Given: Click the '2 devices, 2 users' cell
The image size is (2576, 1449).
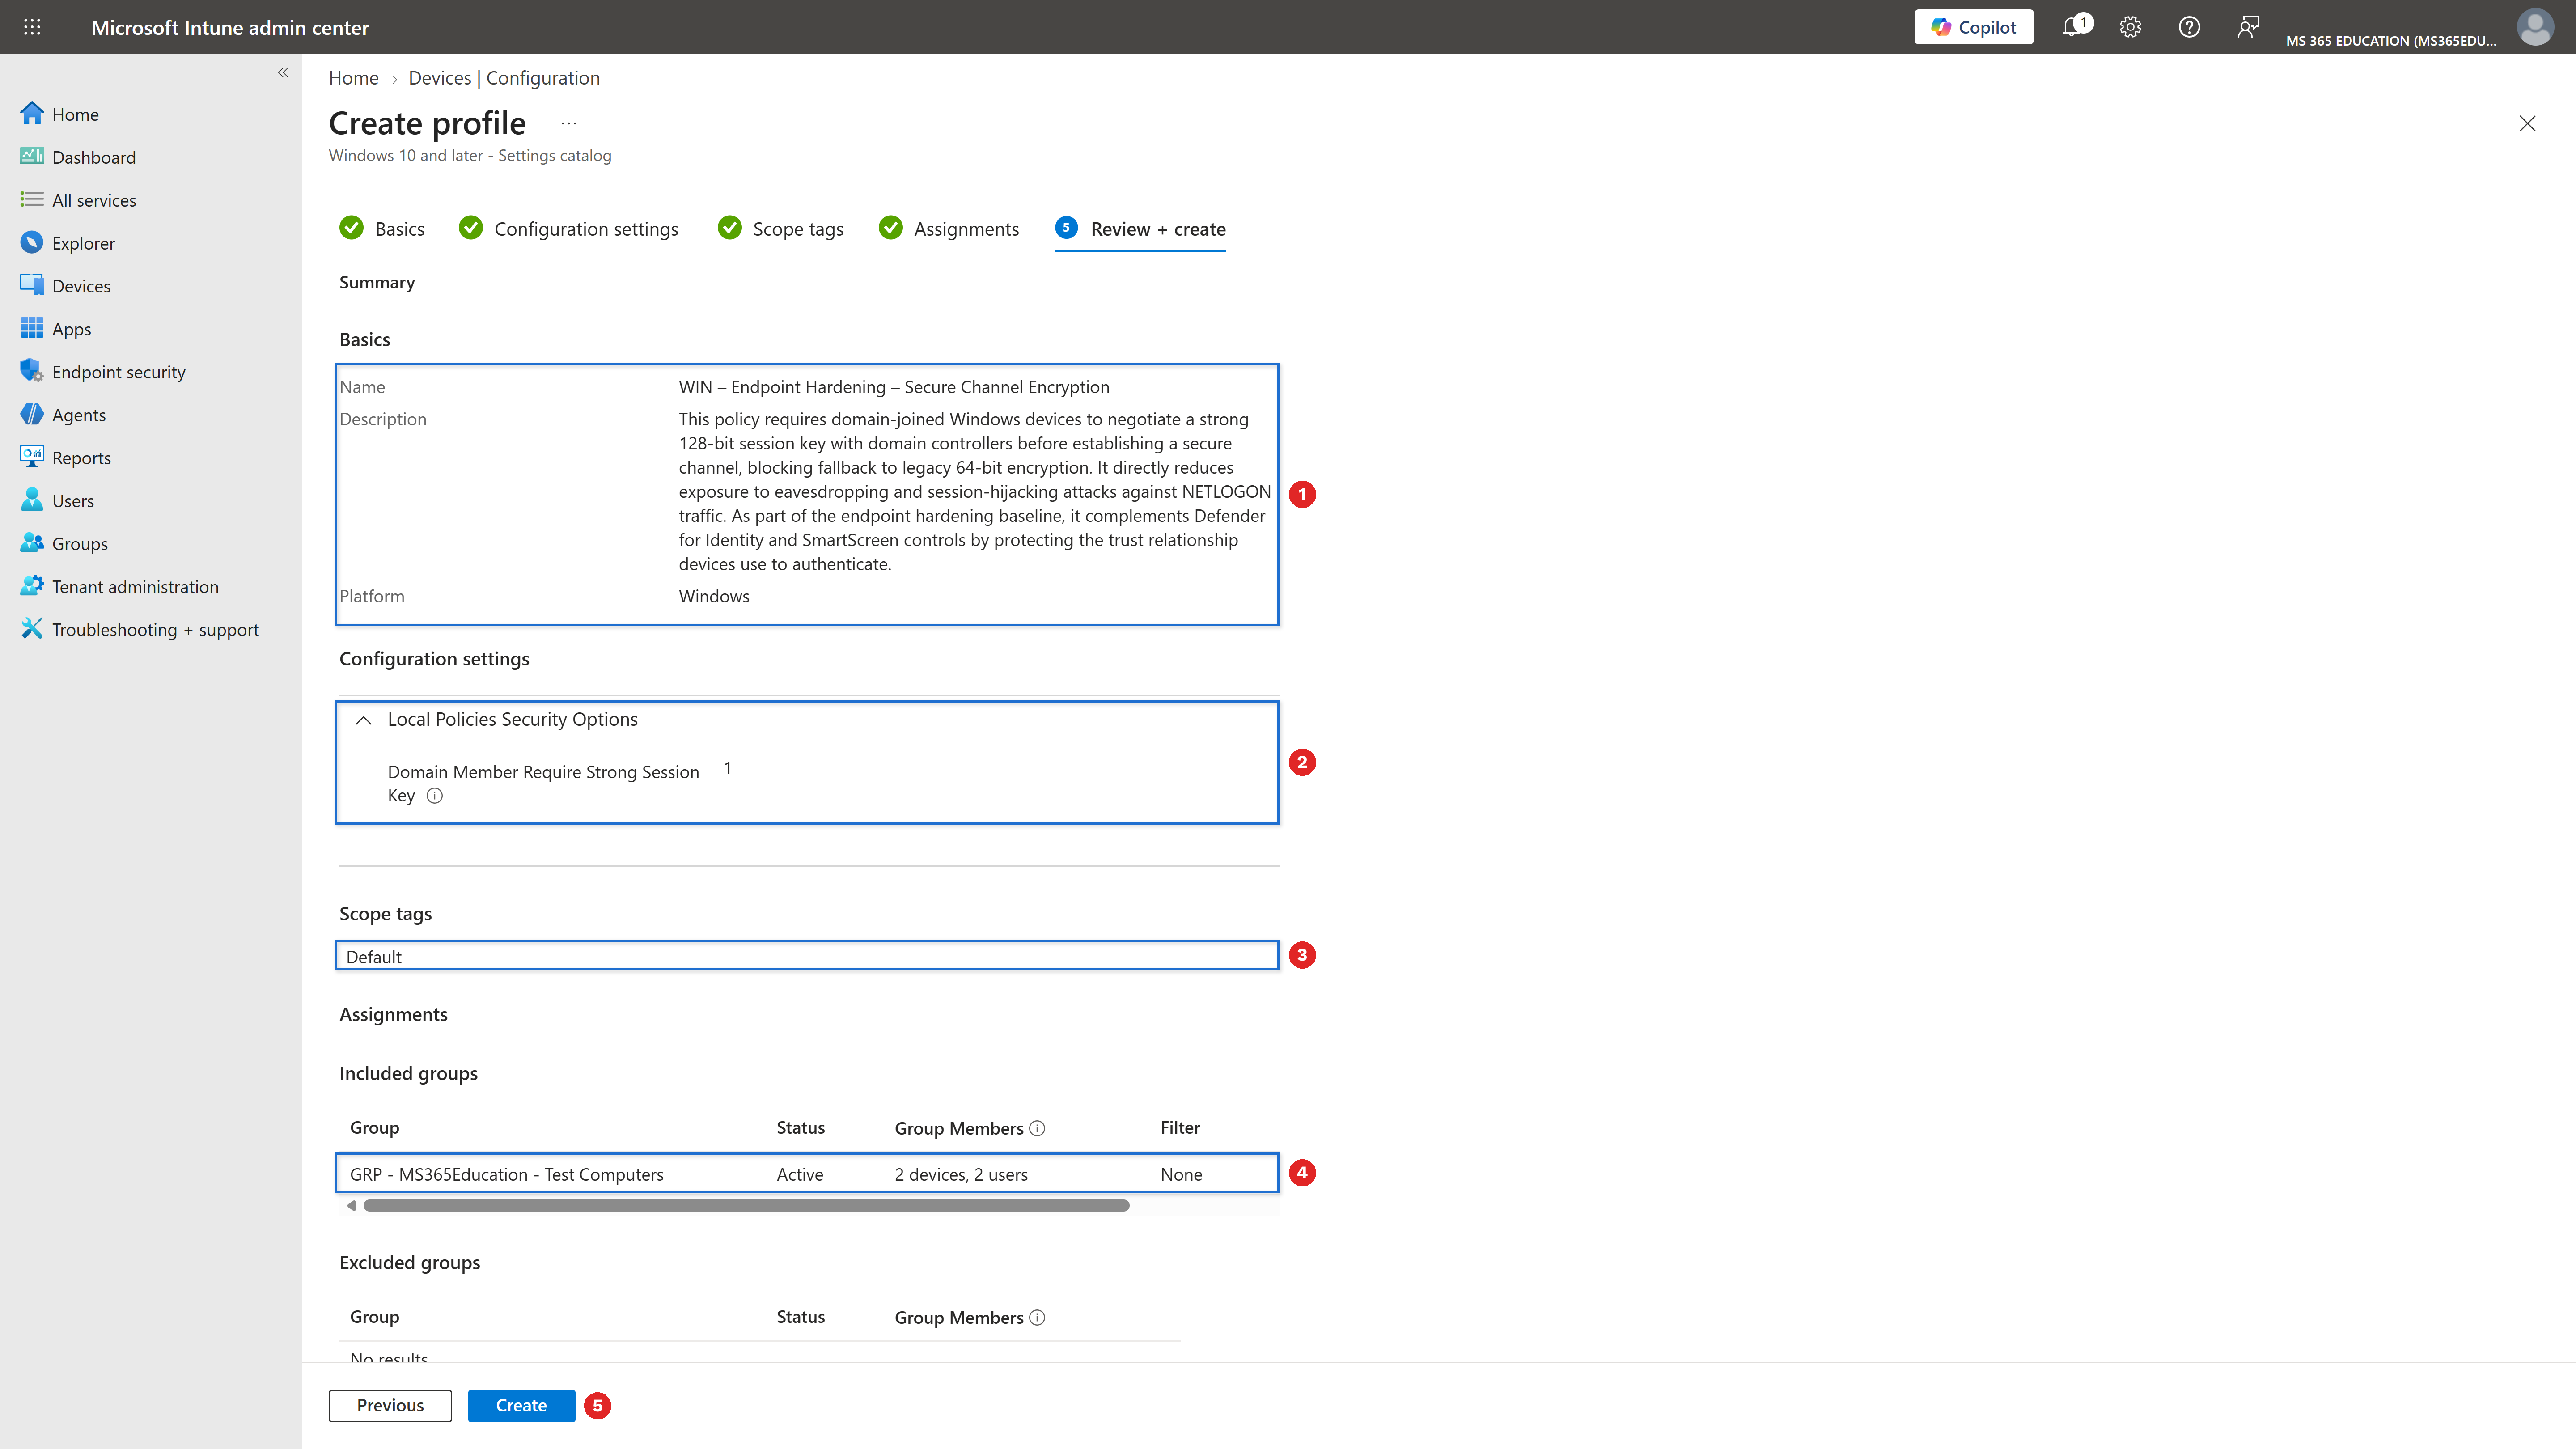Looking at the screenshot, I should click(x=961, y=1174).
